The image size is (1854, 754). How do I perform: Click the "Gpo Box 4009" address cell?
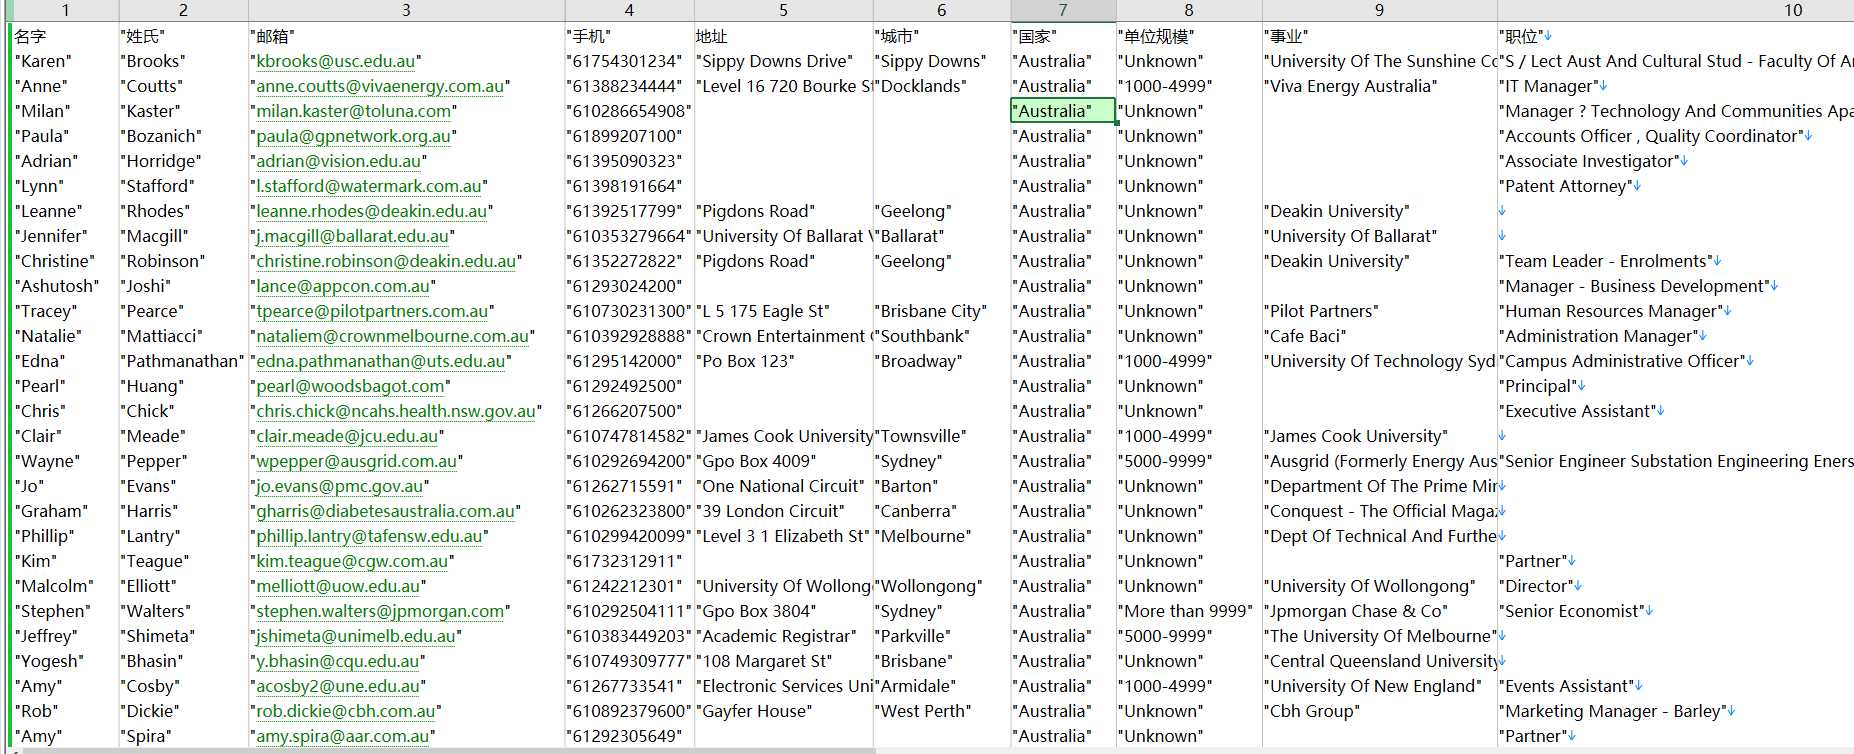pyautogui.click(x=784, y=461)
